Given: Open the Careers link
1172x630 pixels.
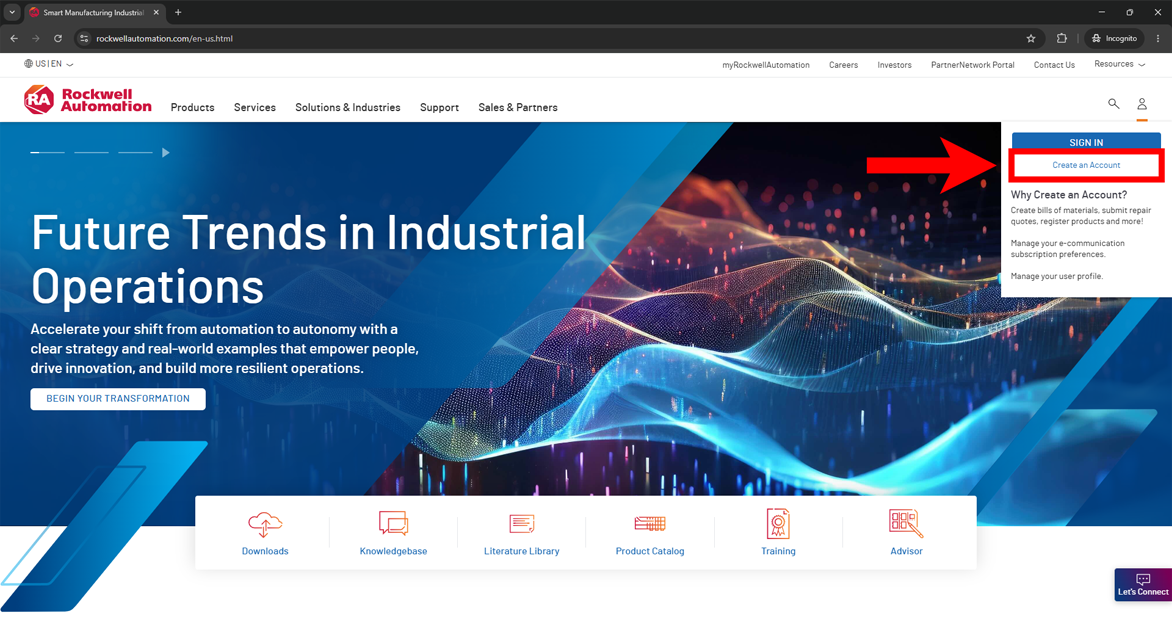Looking at the screenshot, I should tap(843, 65).
